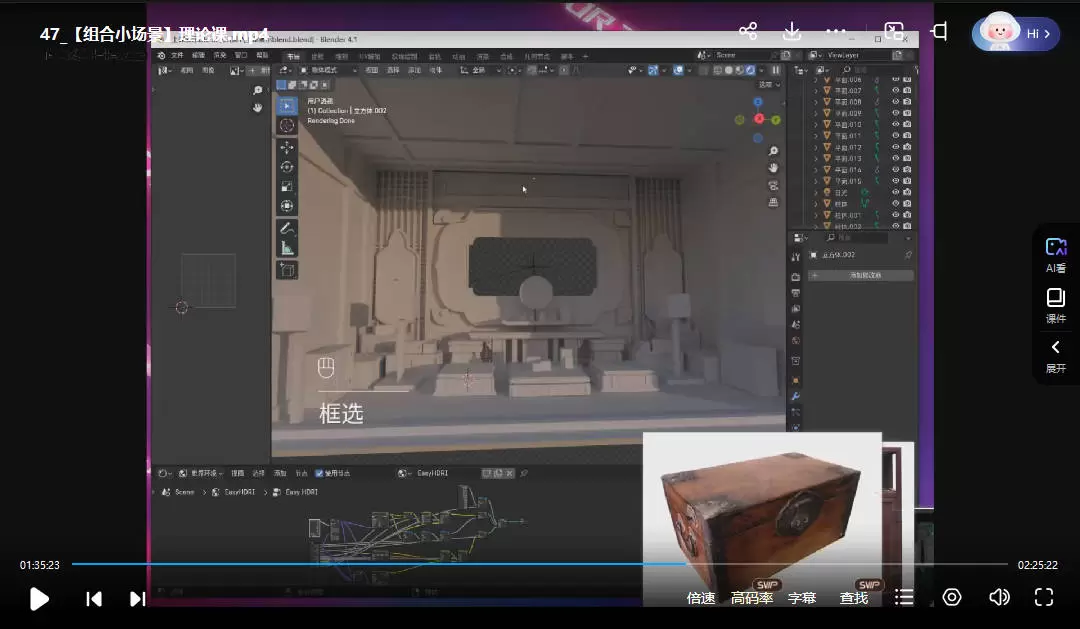Open the viewport 选项 dropdown
1080x629 pixels.
tap(769, 85)
